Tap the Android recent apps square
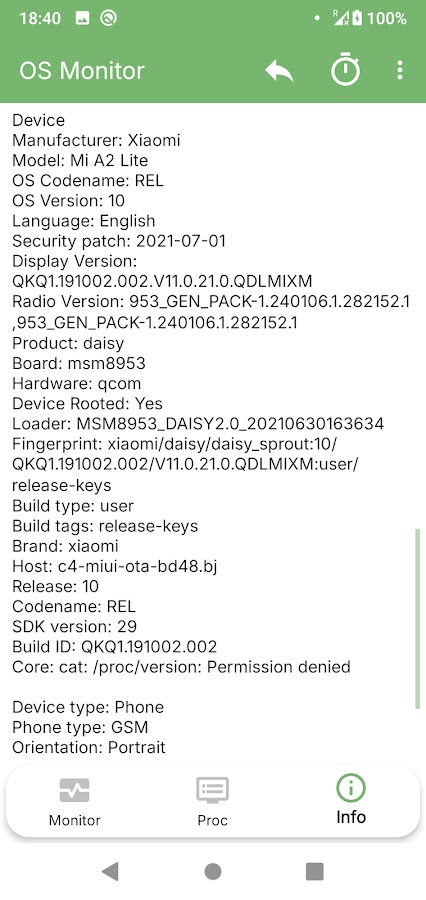This screenshot has width=426, height=900. click(x=315, y=871)
